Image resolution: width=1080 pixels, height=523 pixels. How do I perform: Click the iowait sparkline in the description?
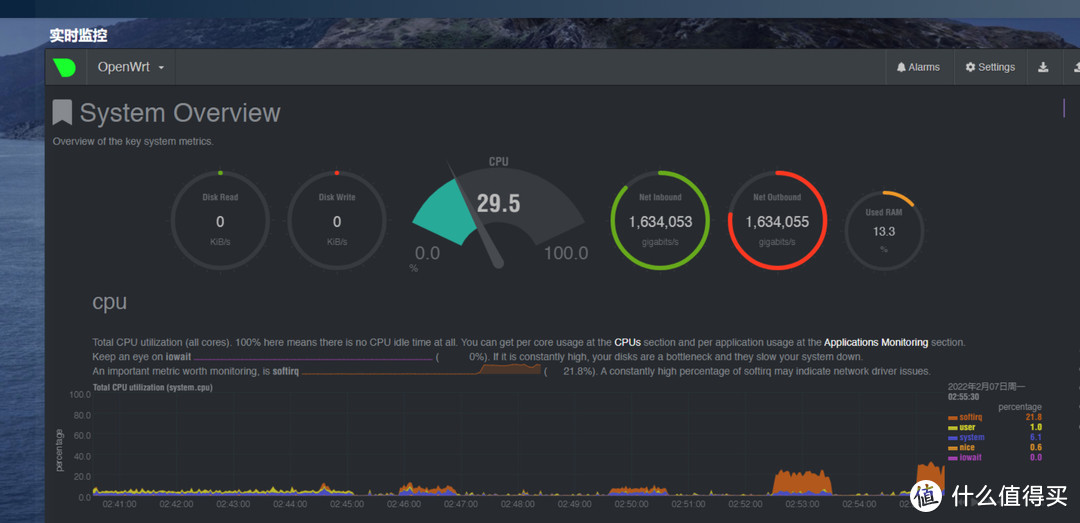[312, 358]
